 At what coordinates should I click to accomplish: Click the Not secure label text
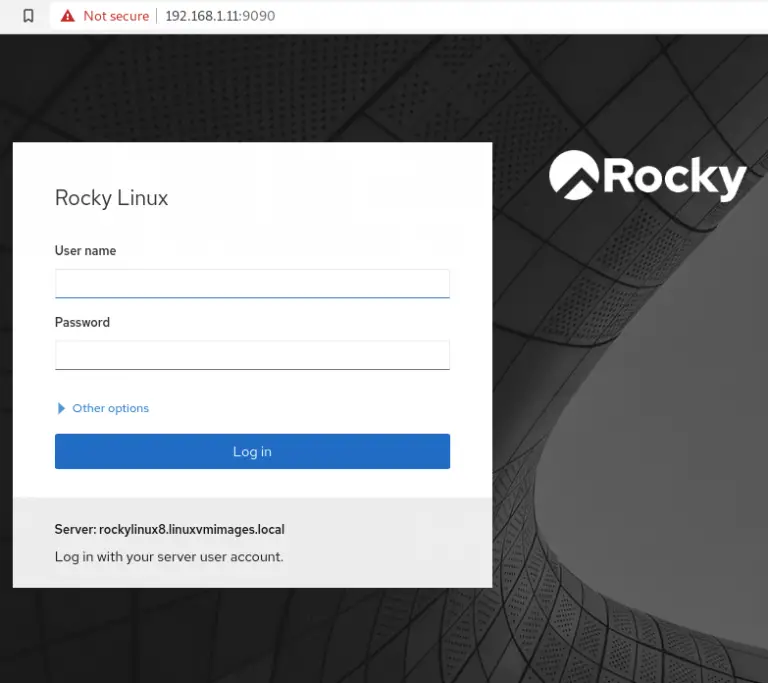[116, 16]
